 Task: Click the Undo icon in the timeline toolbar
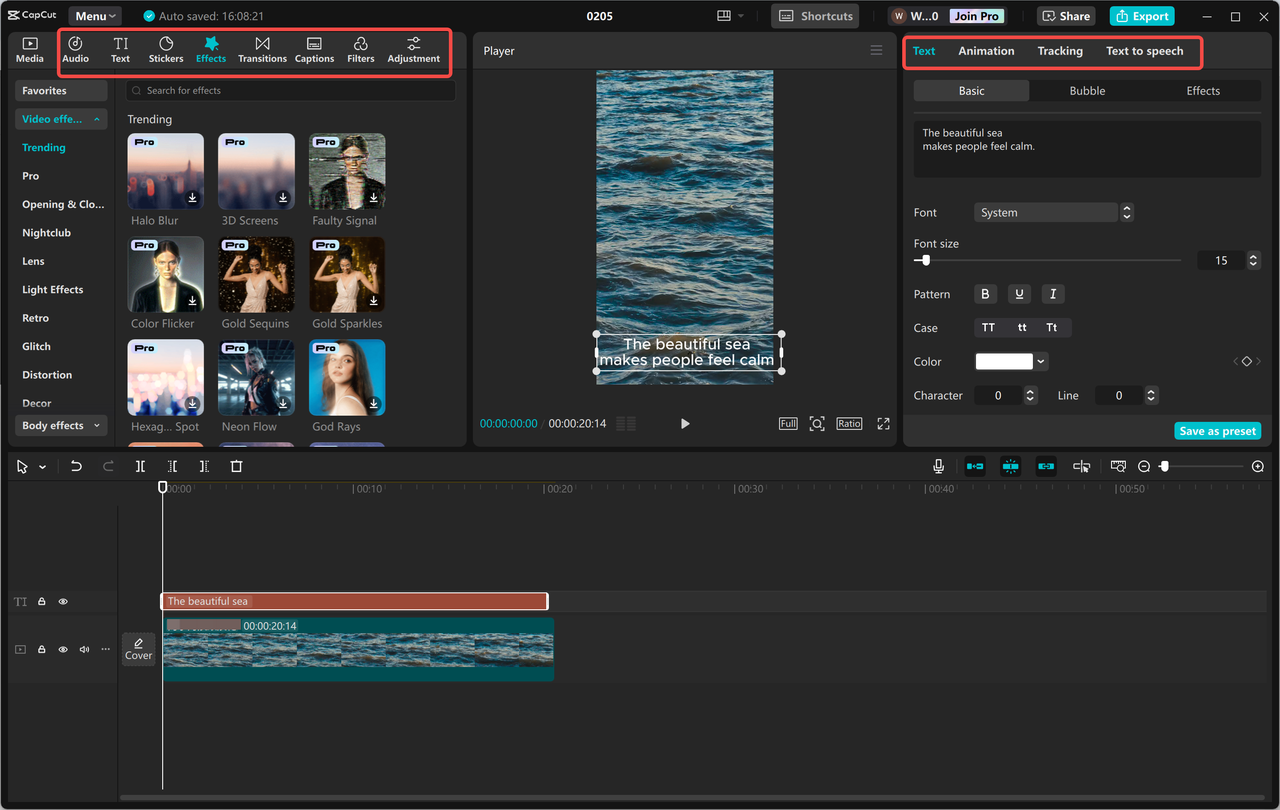coord(77,465)
